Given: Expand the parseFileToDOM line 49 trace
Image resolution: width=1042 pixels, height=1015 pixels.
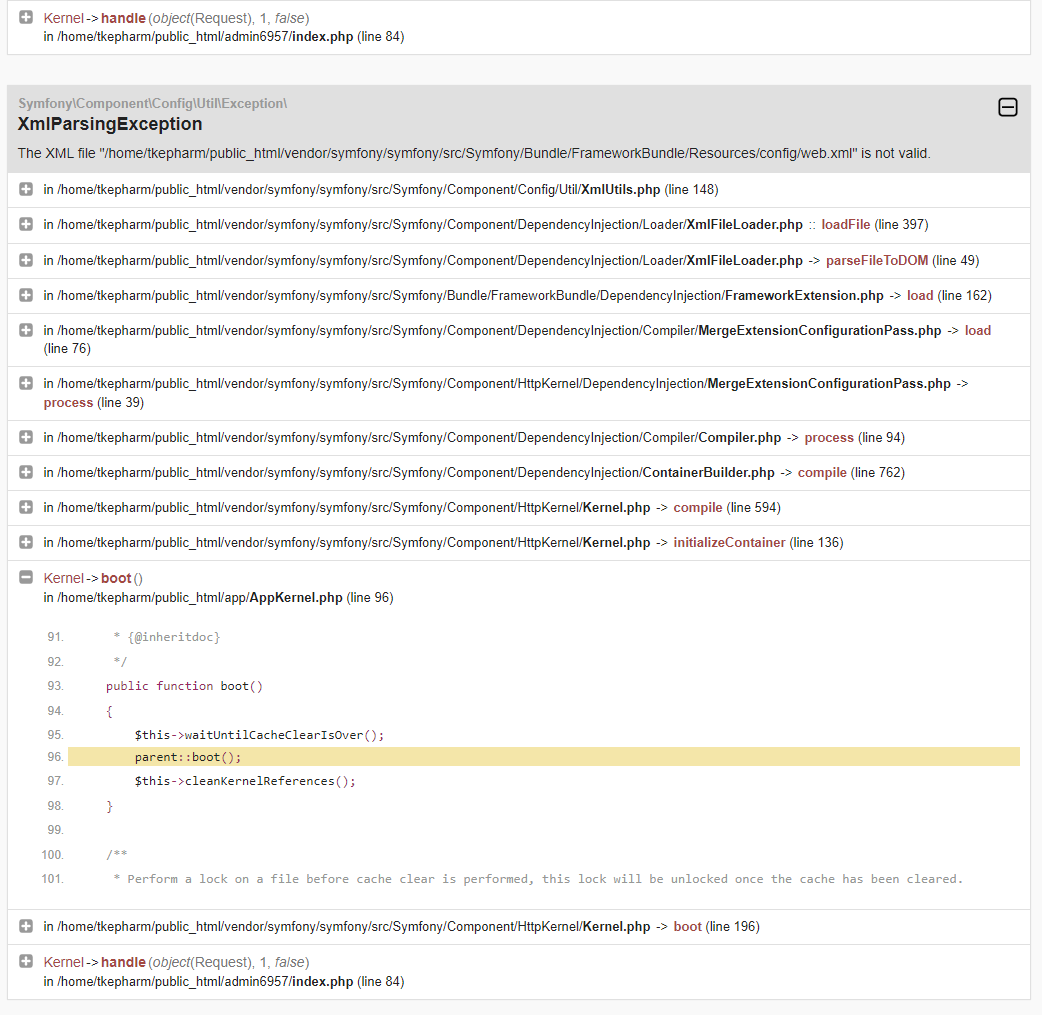Looking at the screenshot, I should click(x=26, y=260).
